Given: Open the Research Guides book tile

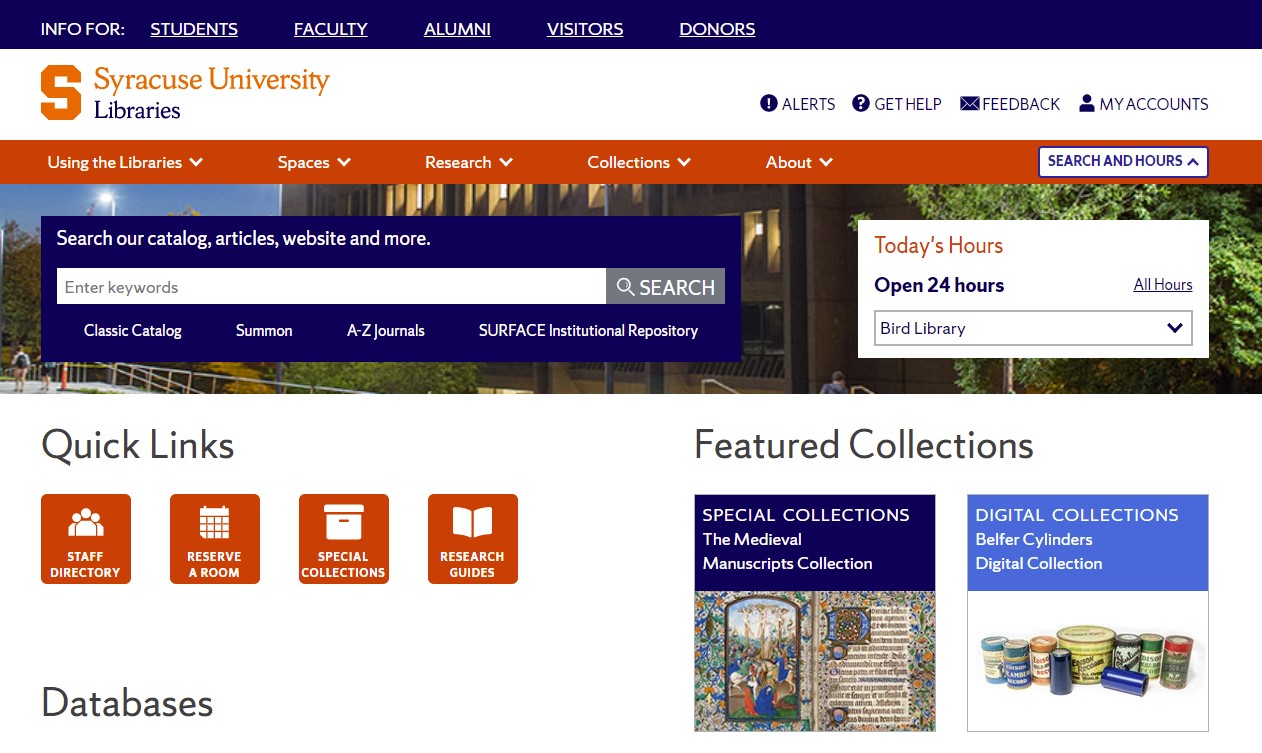Looking at the screenshot, I should (473, 539).
